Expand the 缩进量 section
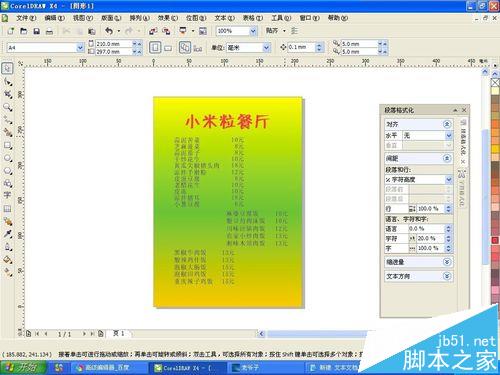Screen dimensions: 500x375 [447, 262]
